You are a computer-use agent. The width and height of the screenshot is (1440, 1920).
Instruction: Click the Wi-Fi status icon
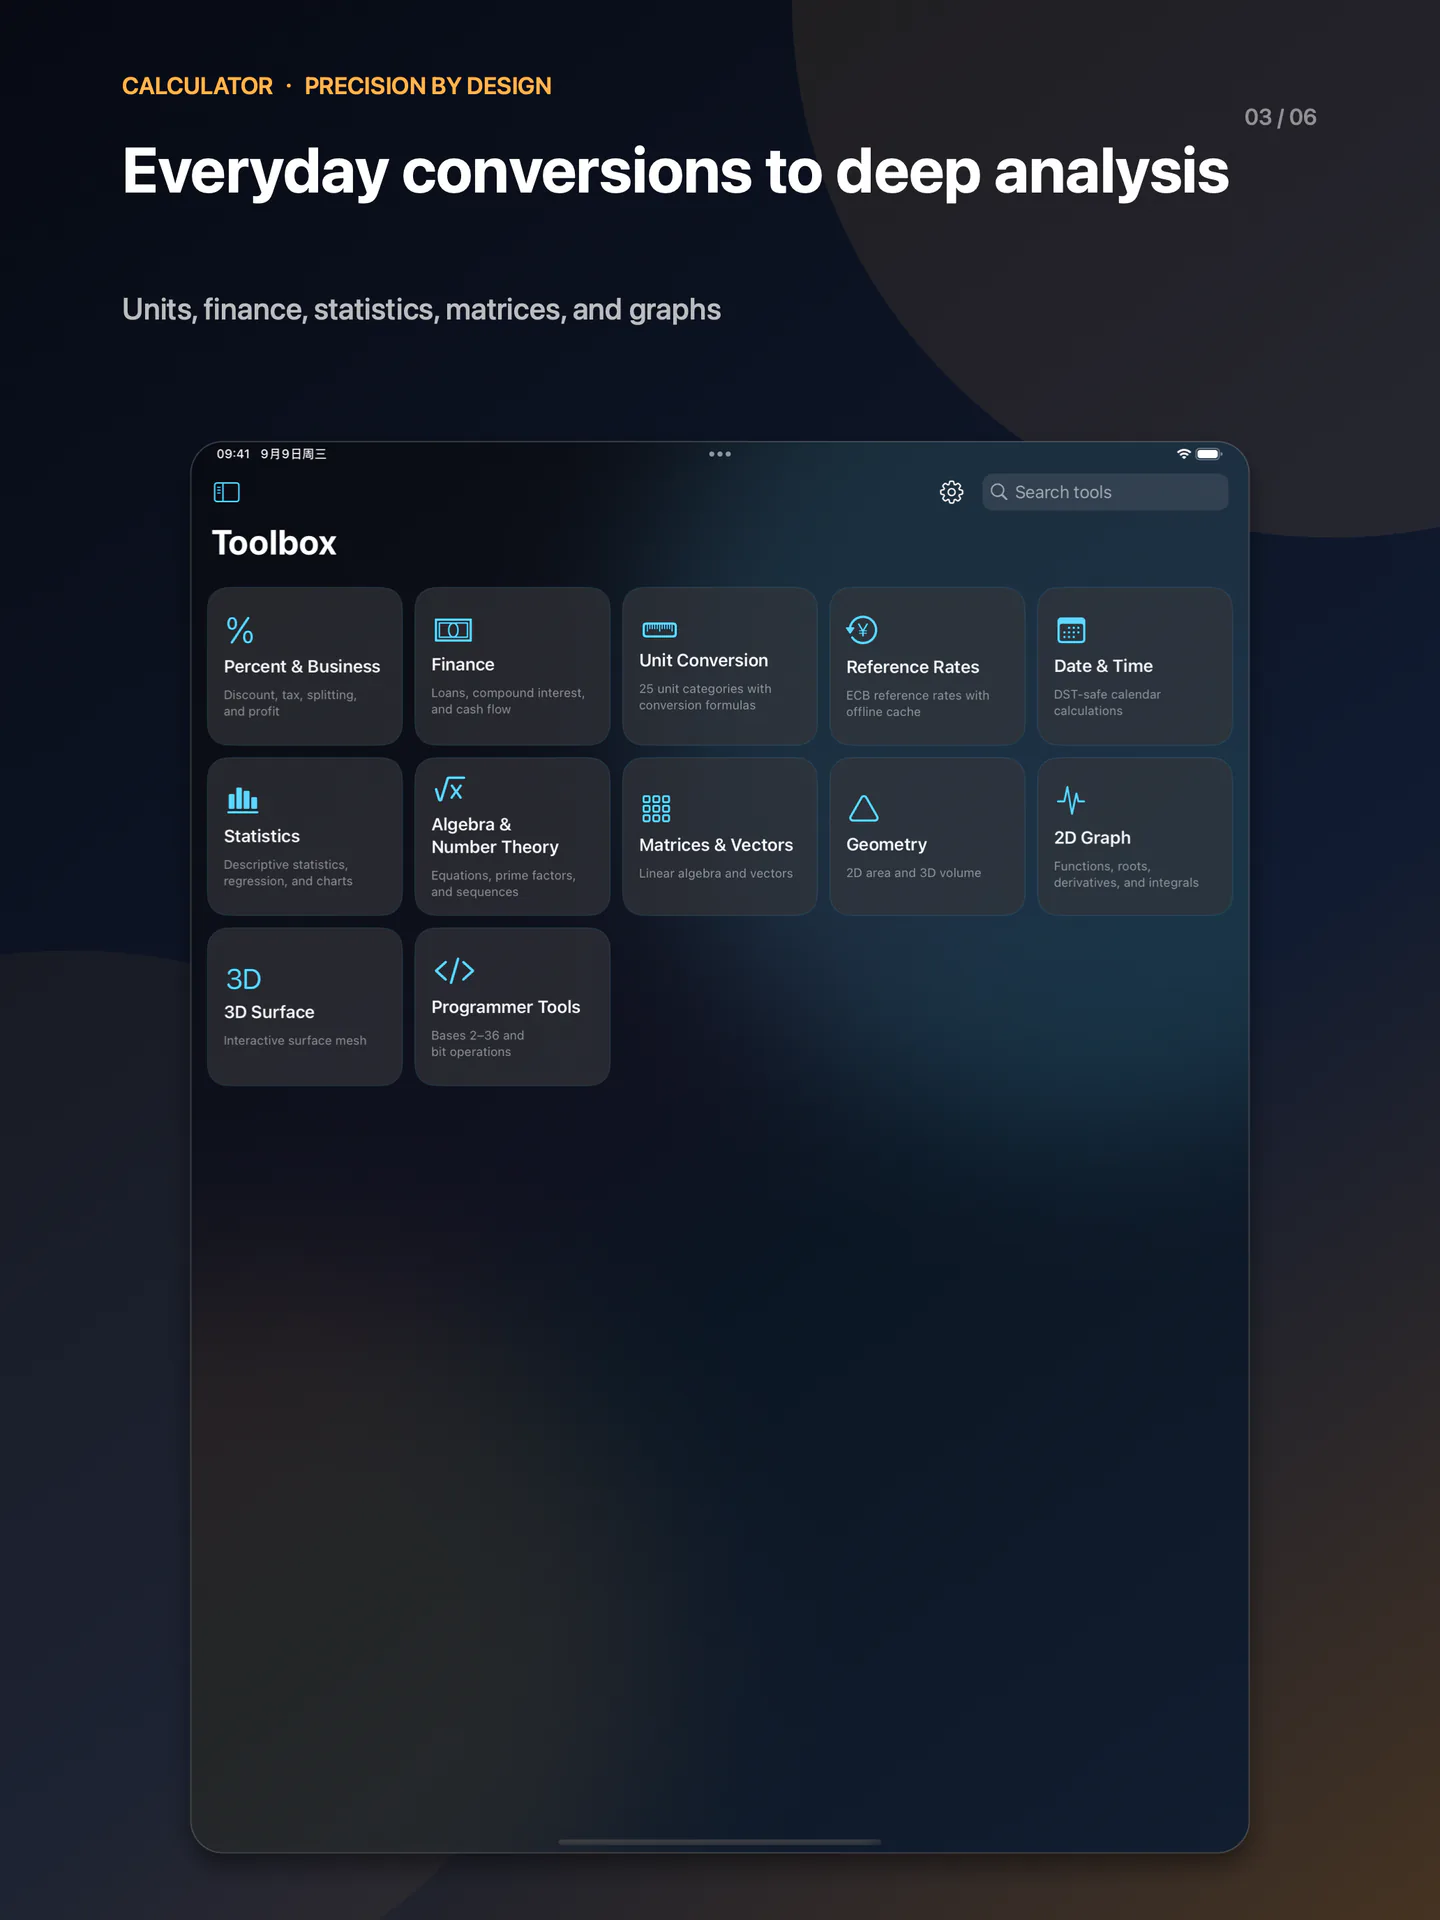pyautogui.click(x=1183, y=454)
